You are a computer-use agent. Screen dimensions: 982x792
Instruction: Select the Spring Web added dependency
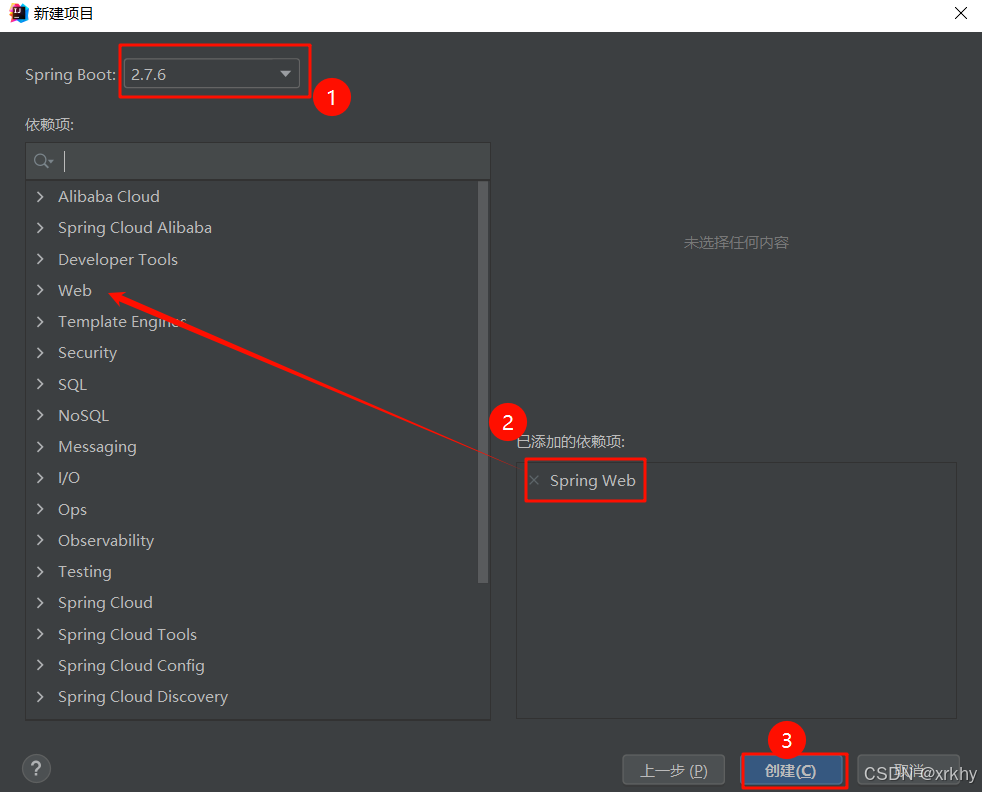[x=592, y=481]
